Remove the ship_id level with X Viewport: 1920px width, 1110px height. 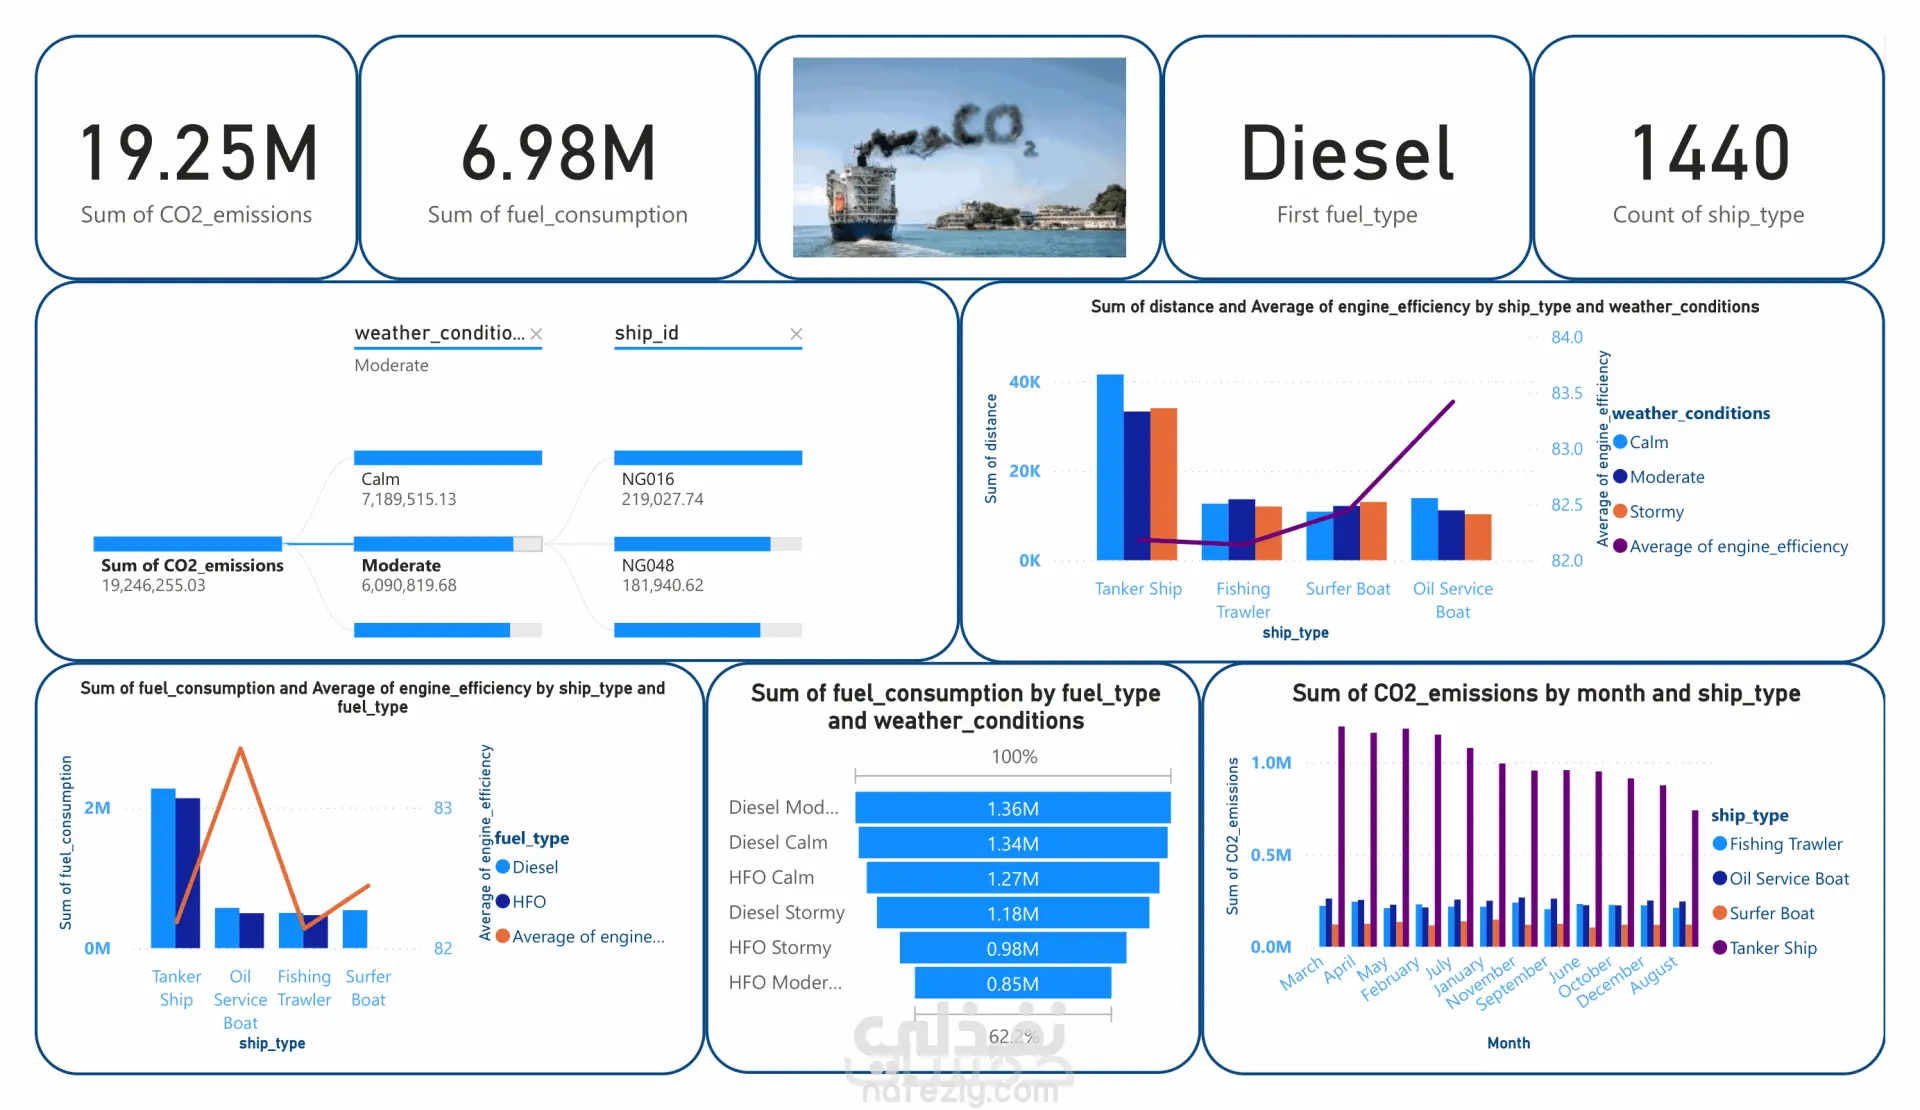tap(796, 334)
